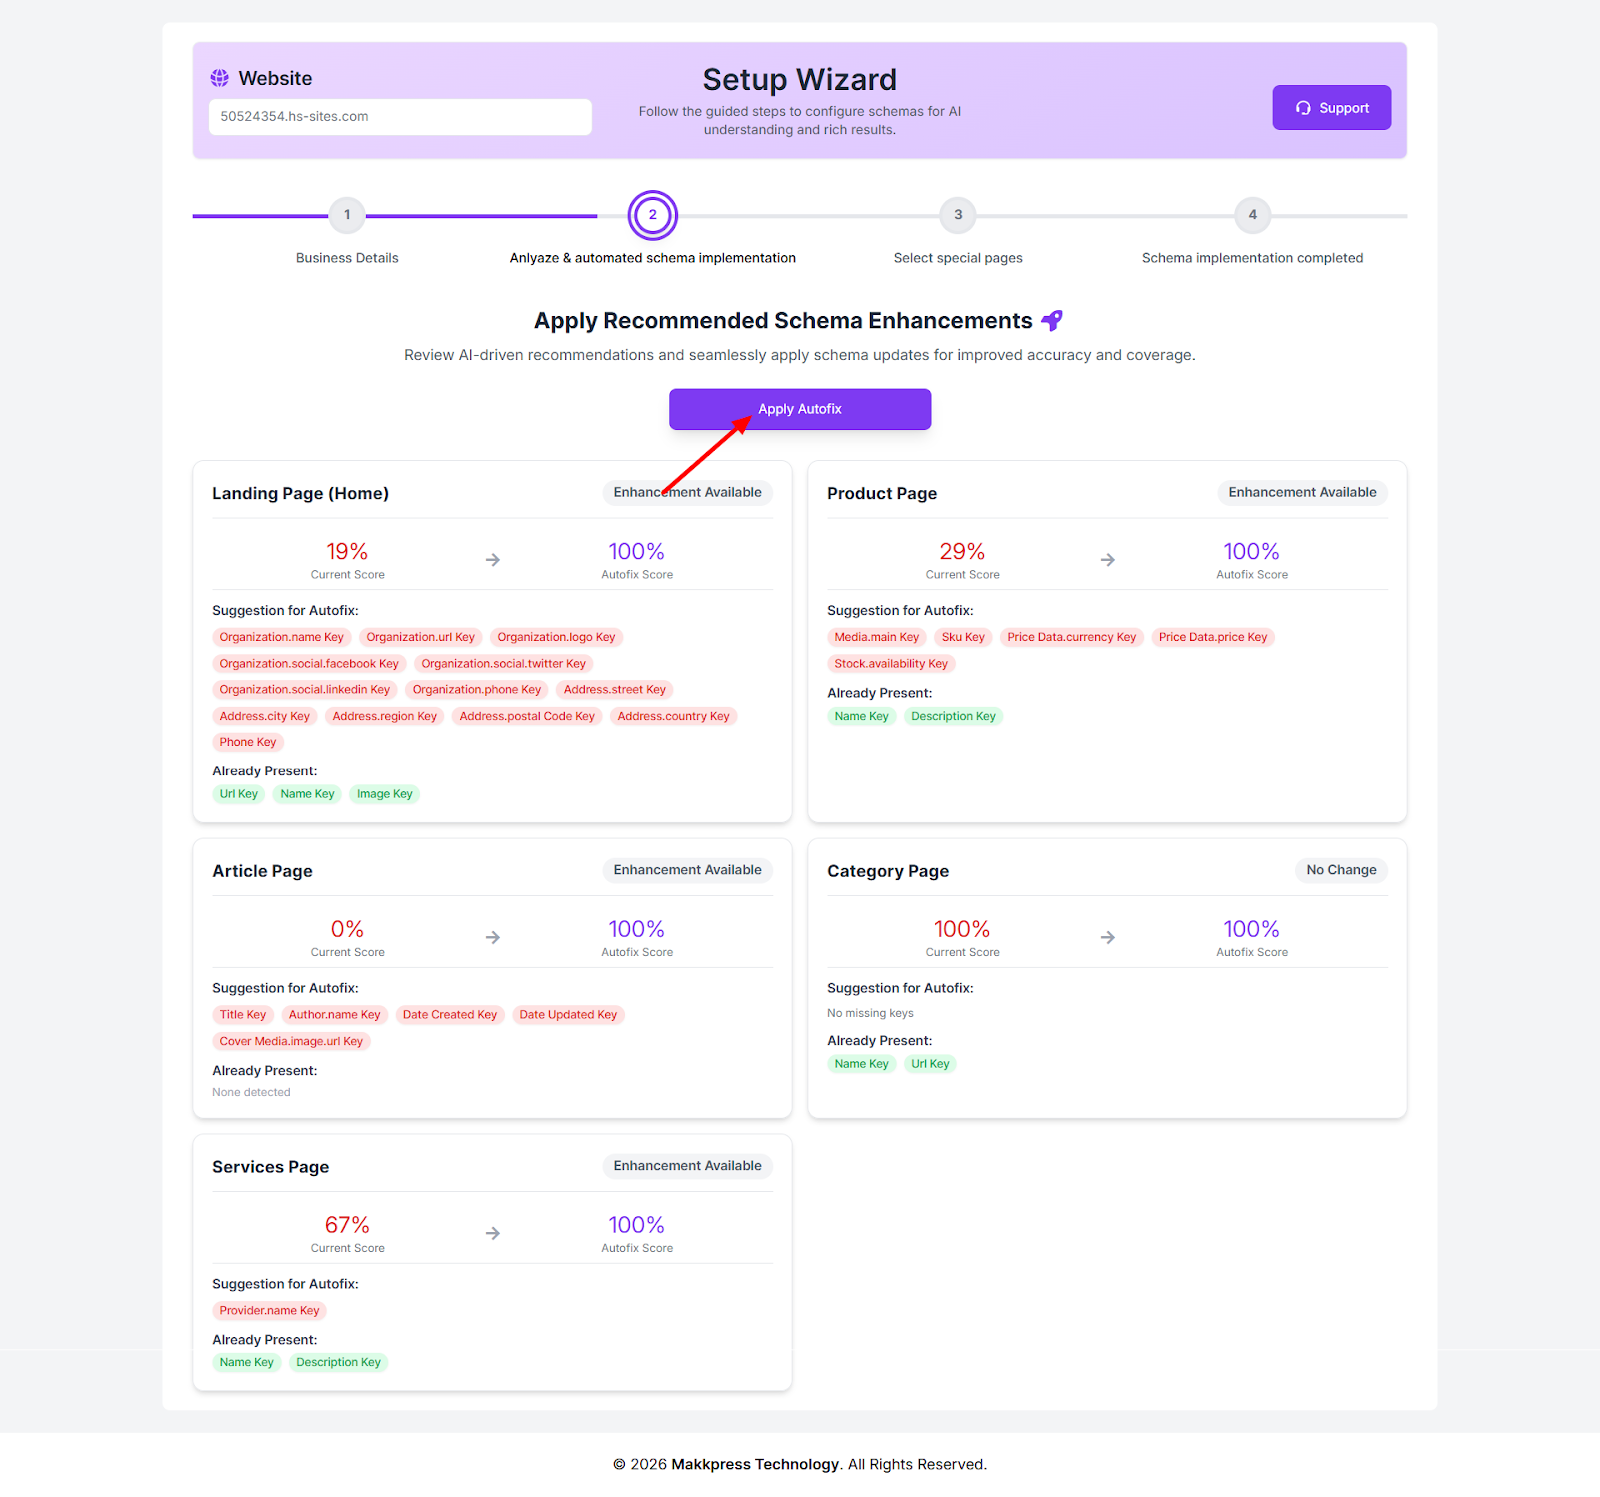Click the arrow icon in Category Page card
1600x1497 pixels.
point(1107,938)
